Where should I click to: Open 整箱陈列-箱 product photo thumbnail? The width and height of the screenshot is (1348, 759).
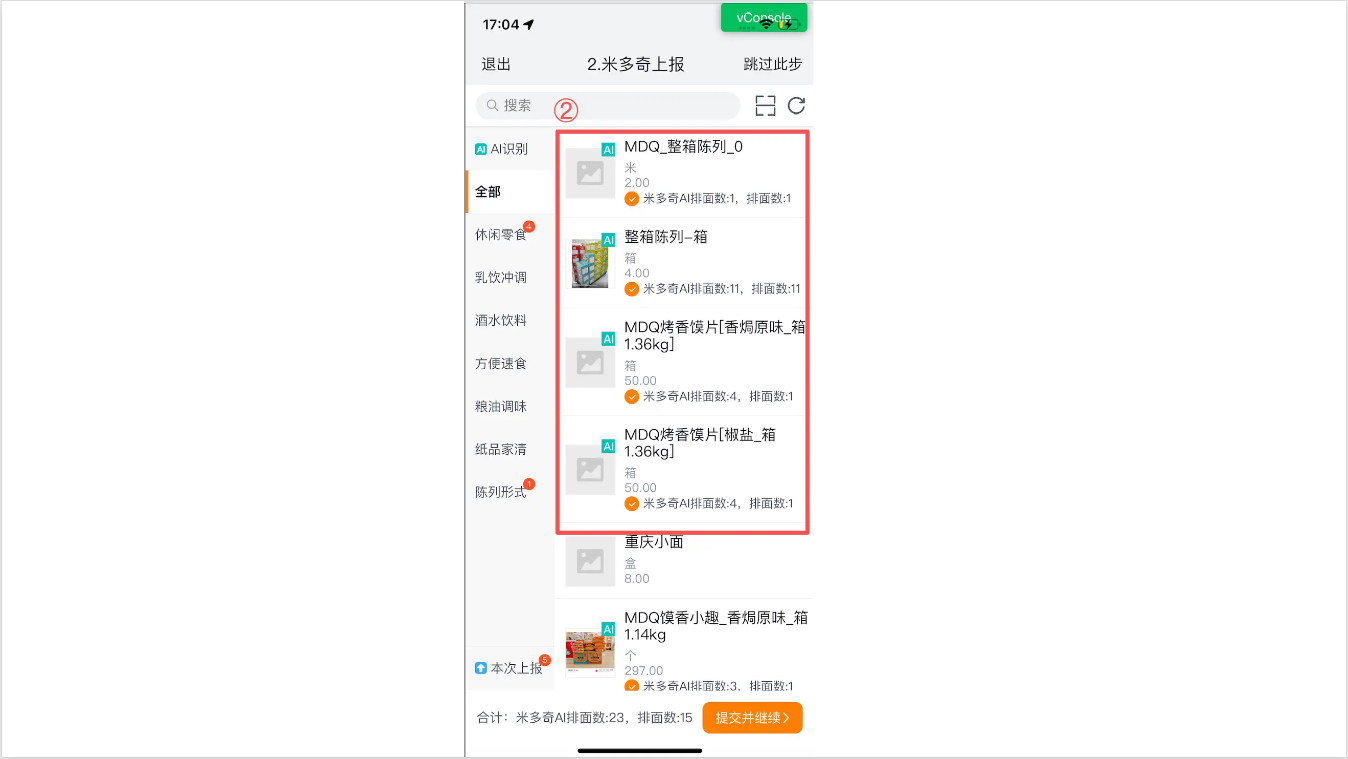(x=590, y=263)
